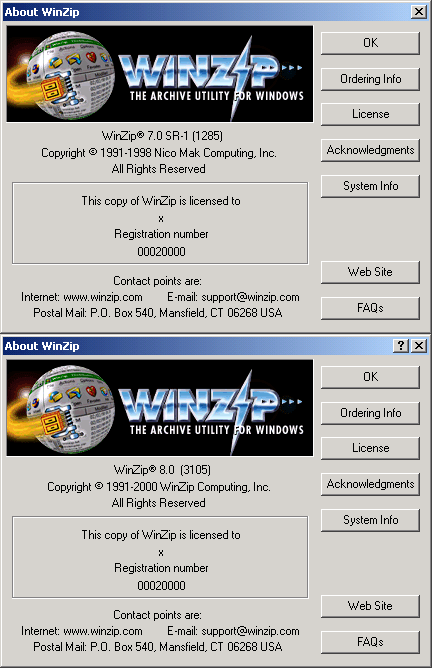Click the WinZip 7.0 logo banner

tap(160, 74)
